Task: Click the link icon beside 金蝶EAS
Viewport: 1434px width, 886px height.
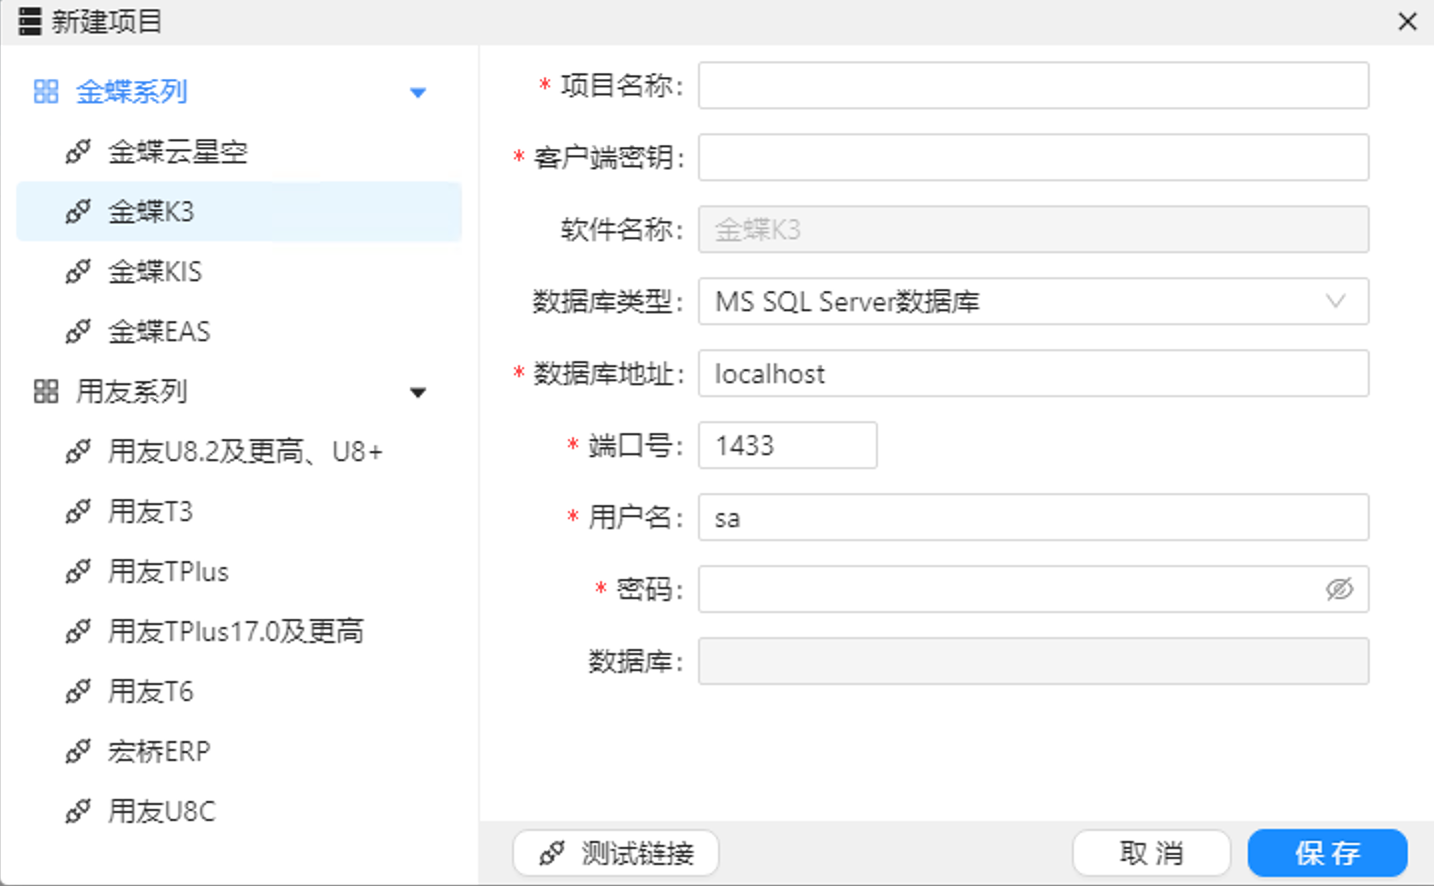Action: tap(78, 332)
